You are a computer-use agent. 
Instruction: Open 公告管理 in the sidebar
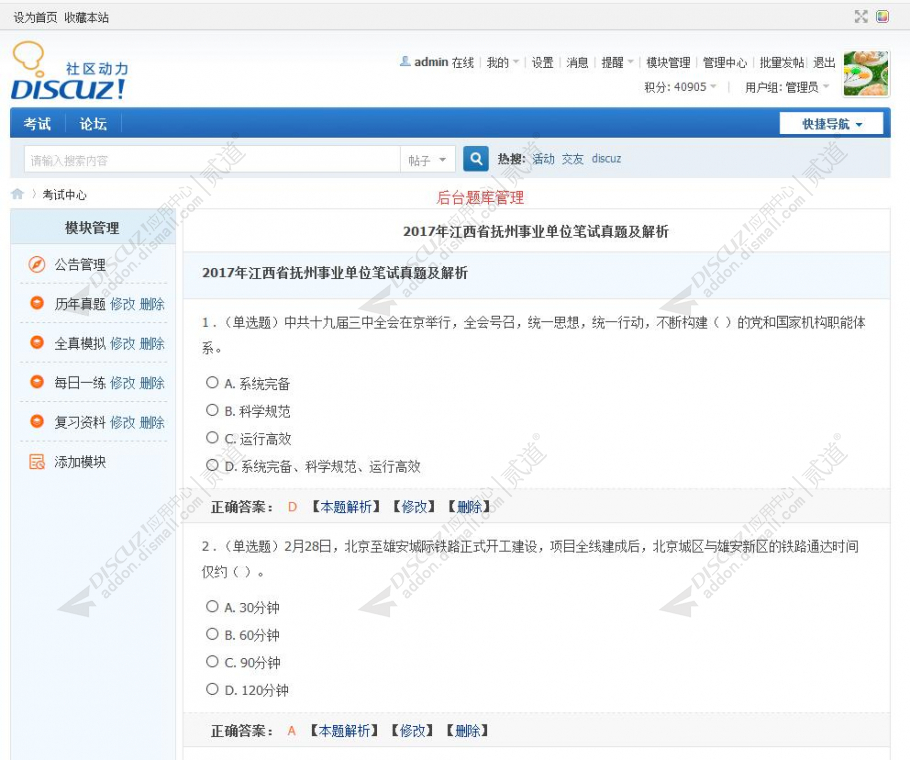(x=80, y=265)
